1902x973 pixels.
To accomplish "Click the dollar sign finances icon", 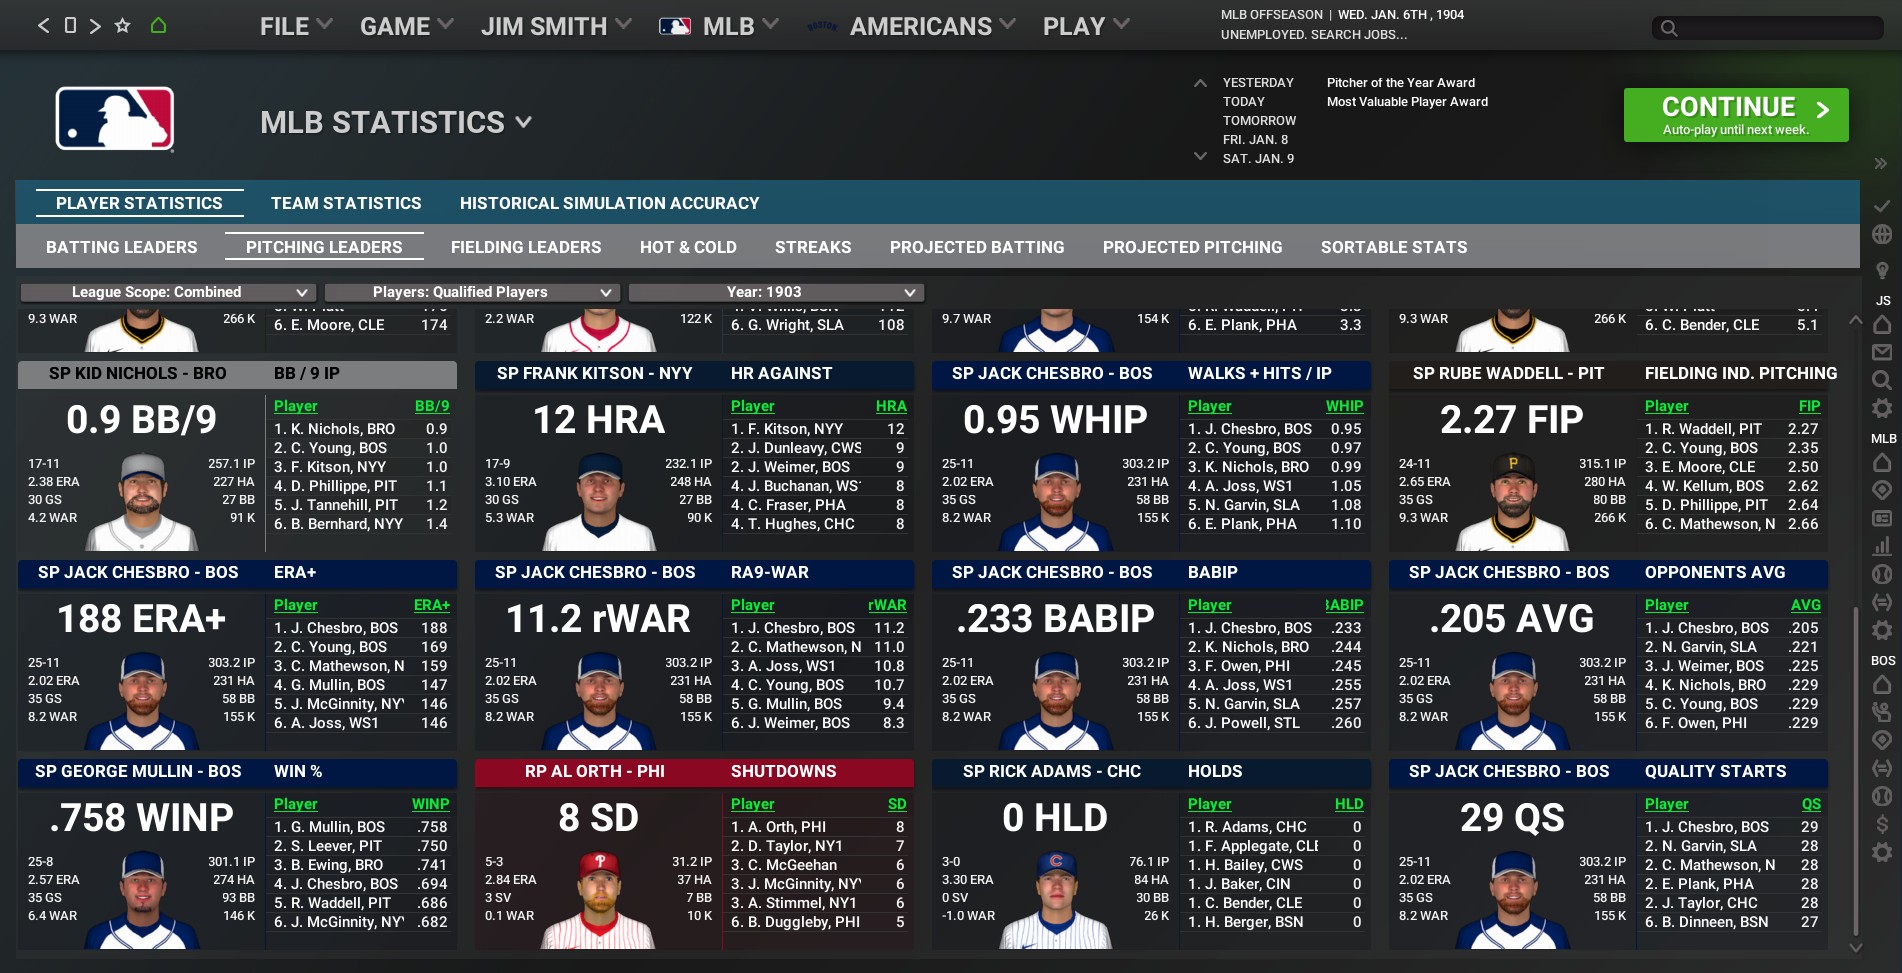I will pyautogui.click(x=1881, y=824).
